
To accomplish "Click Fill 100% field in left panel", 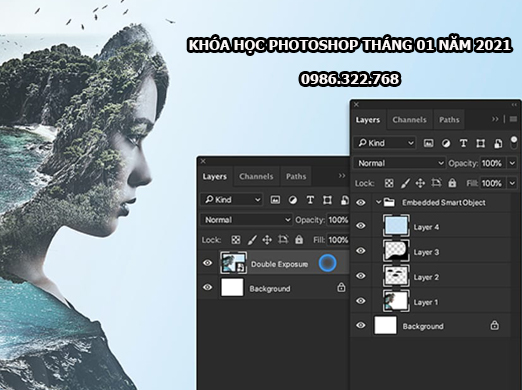I will pos(338,240).
